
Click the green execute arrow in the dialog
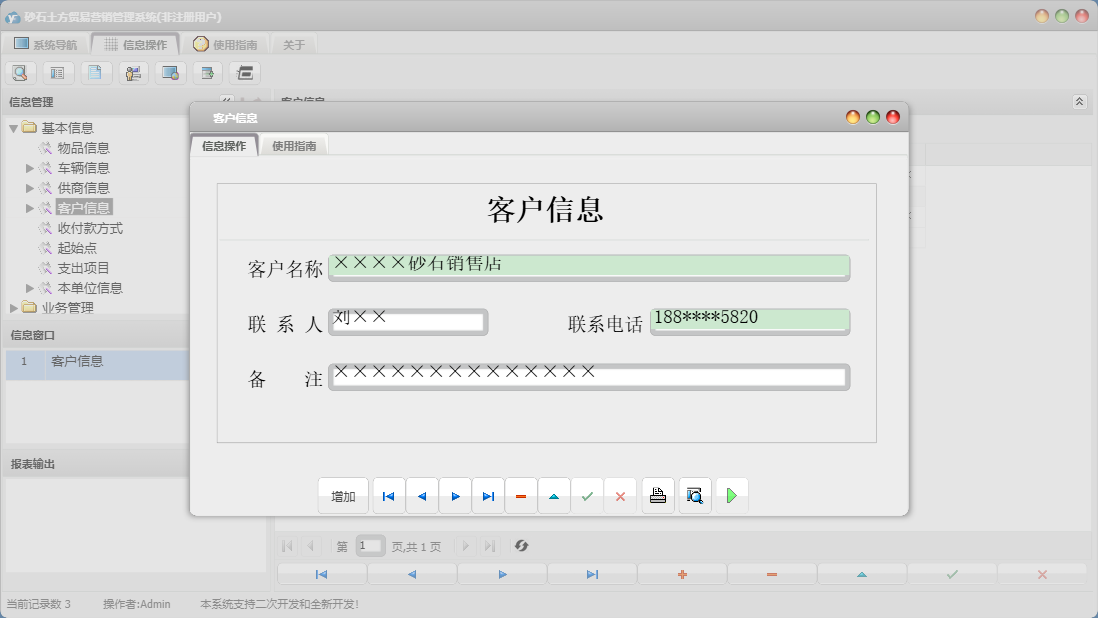tap(732, 495)
